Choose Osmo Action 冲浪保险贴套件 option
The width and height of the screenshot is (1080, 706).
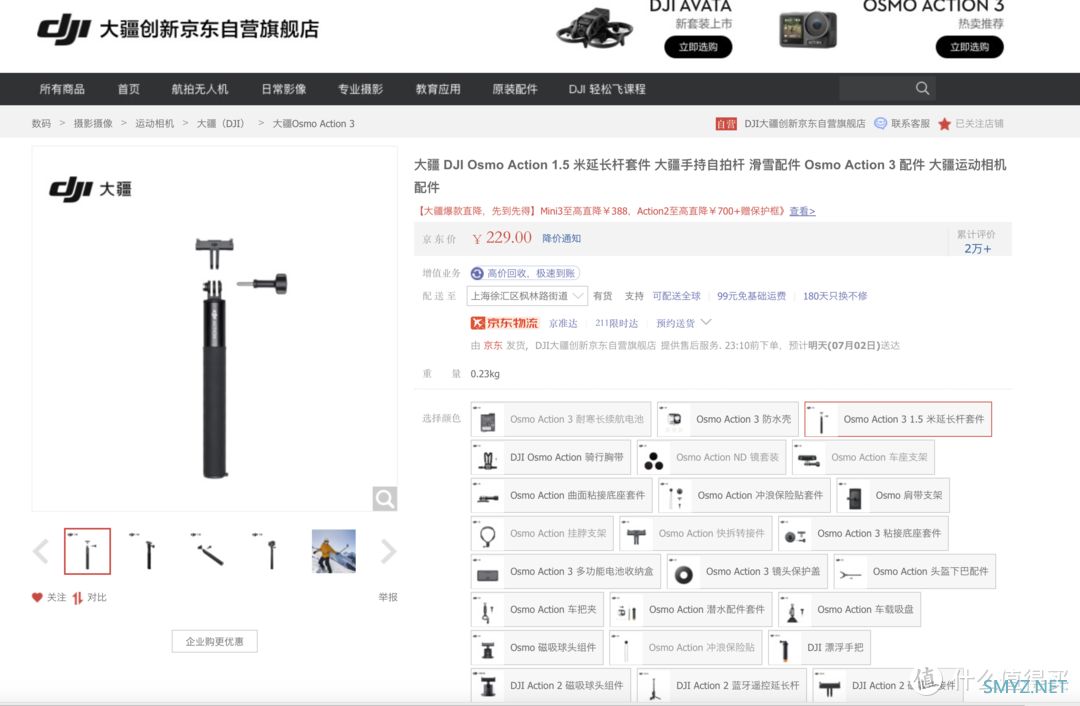(744, 495)
